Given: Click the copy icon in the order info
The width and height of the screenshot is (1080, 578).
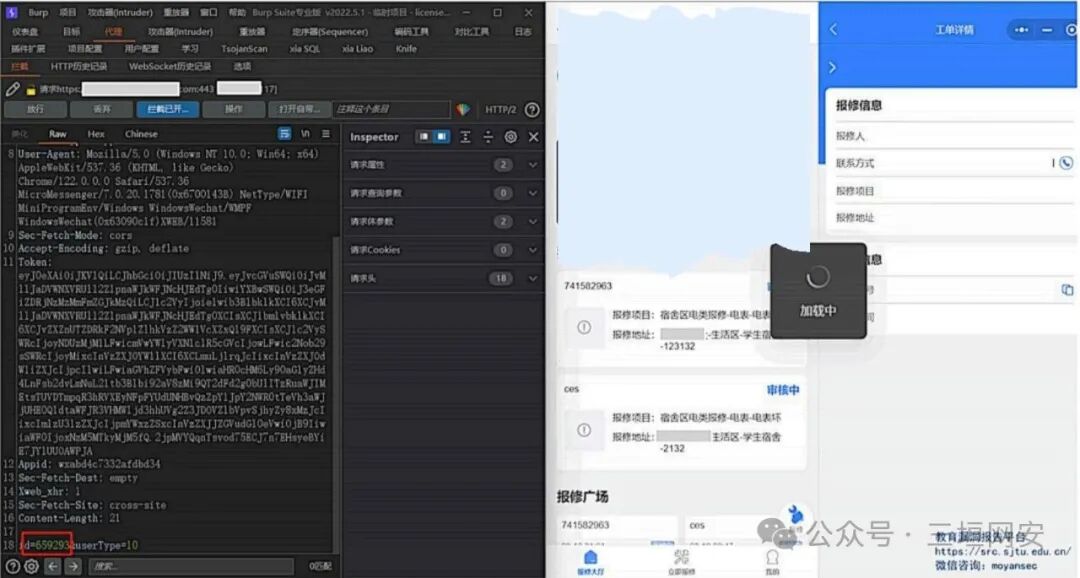Looking at the screenshot, I should (1067, 289).
